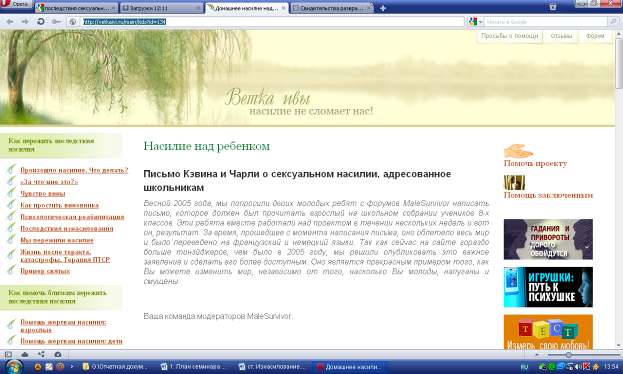This screenshot has height=374, width=623.
Task: Open the Форум tab on the site
Action: click(595, 36)
